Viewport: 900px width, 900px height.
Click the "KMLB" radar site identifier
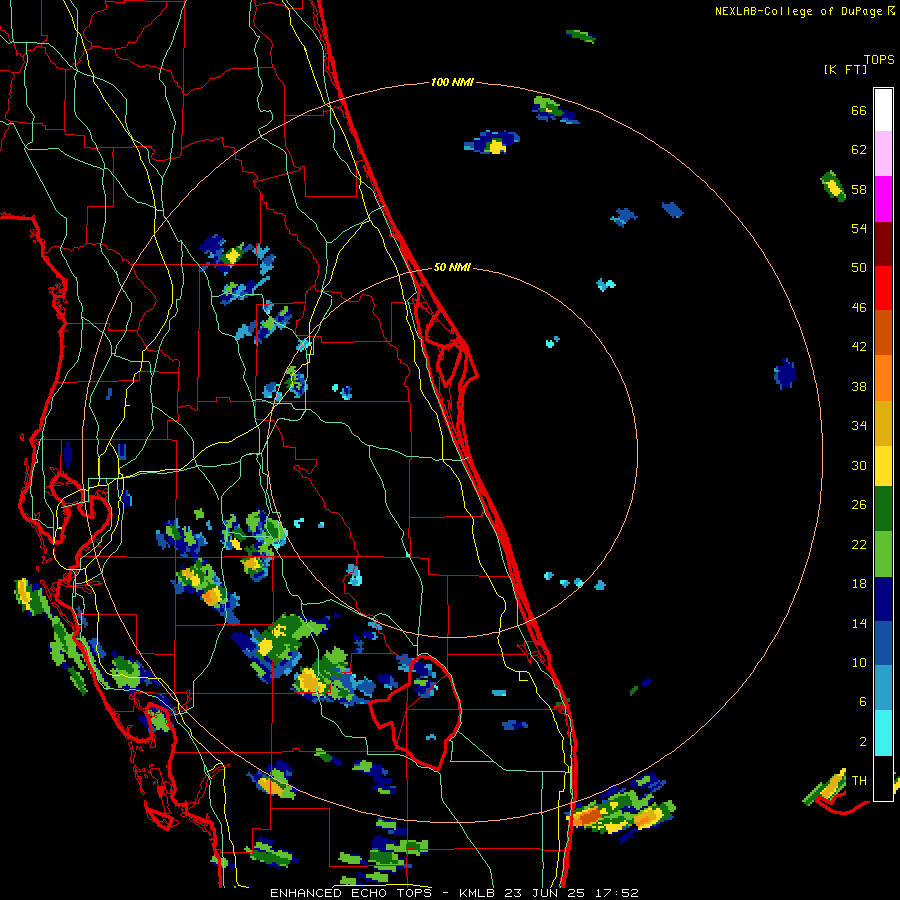(478, 893)
